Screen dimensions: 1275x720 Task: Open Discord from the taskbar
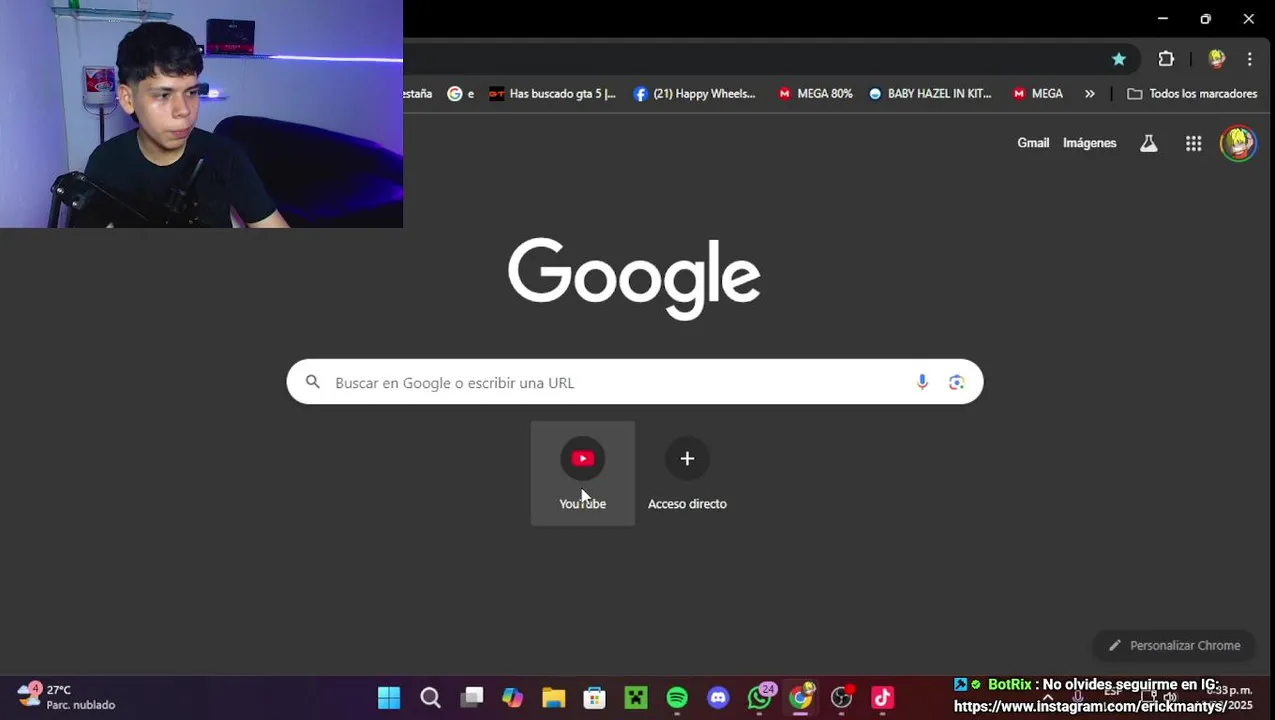718,697
